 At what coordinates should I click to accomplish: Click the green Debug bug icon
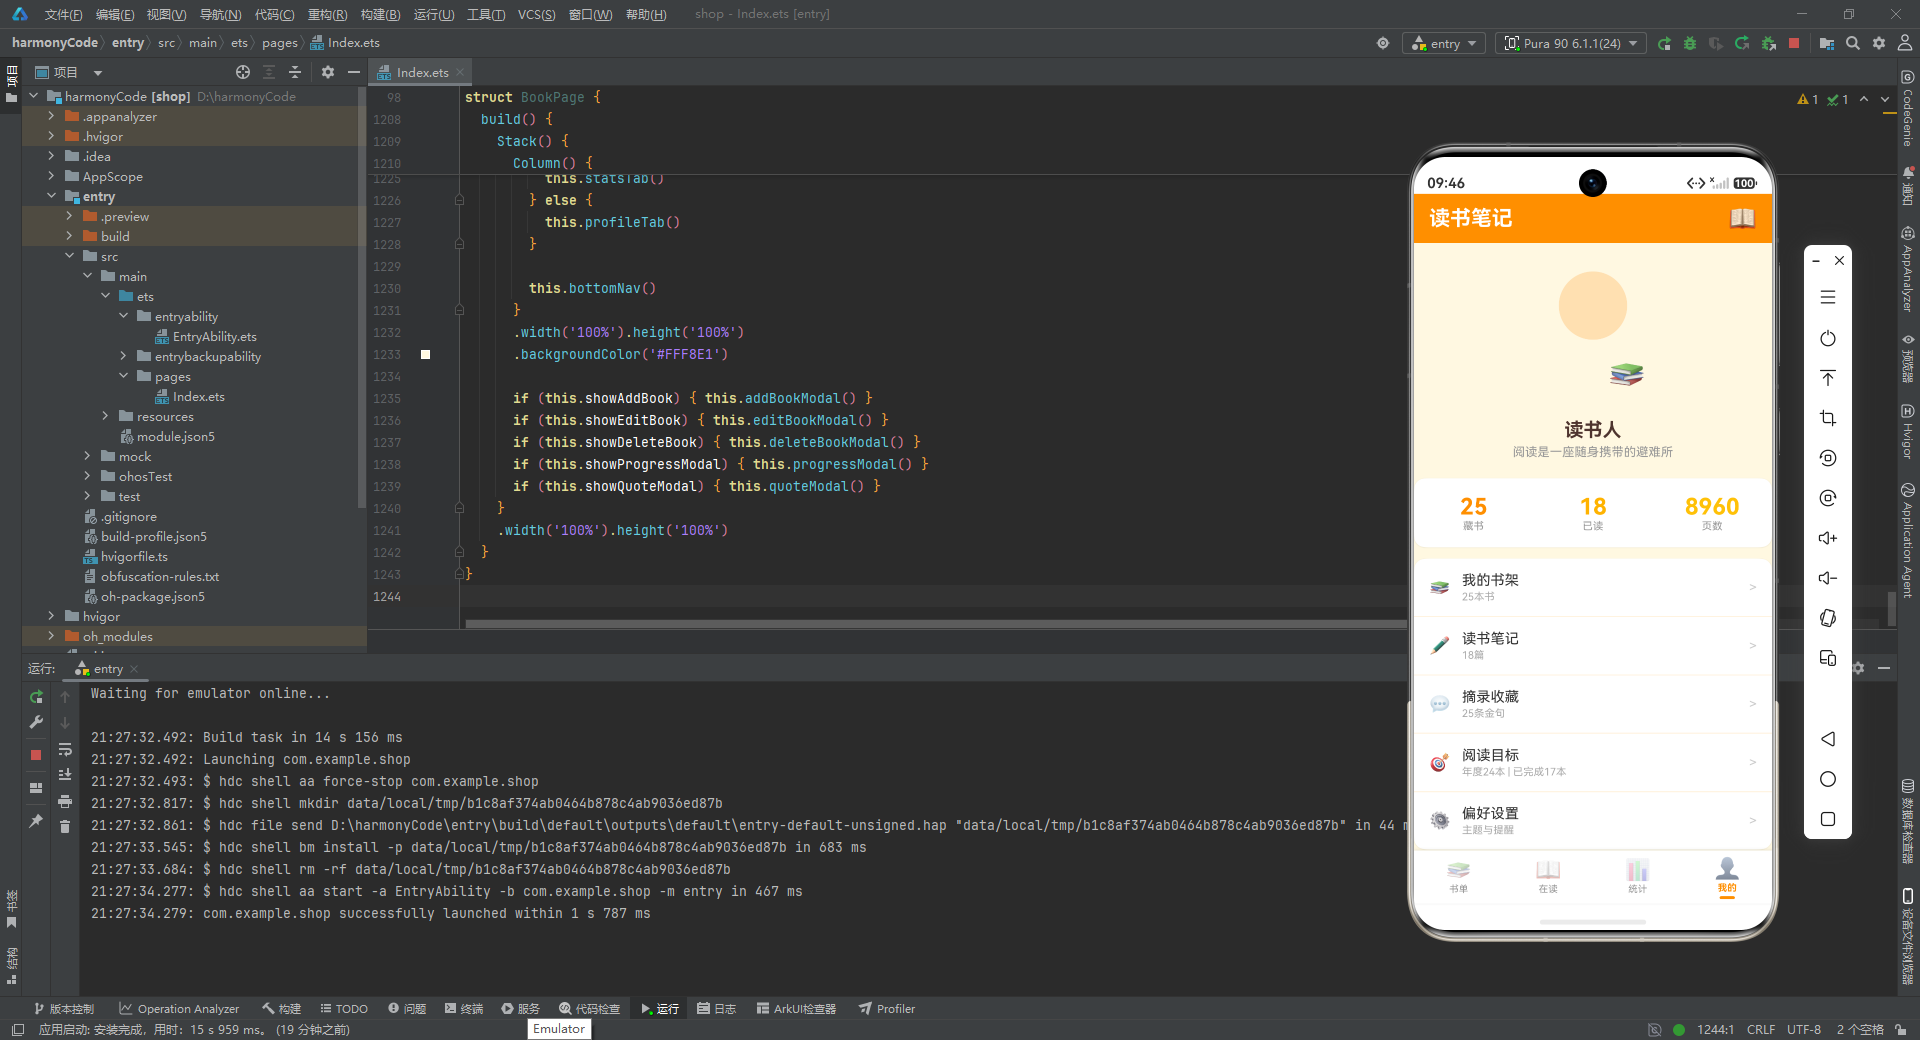[1690, 43]
